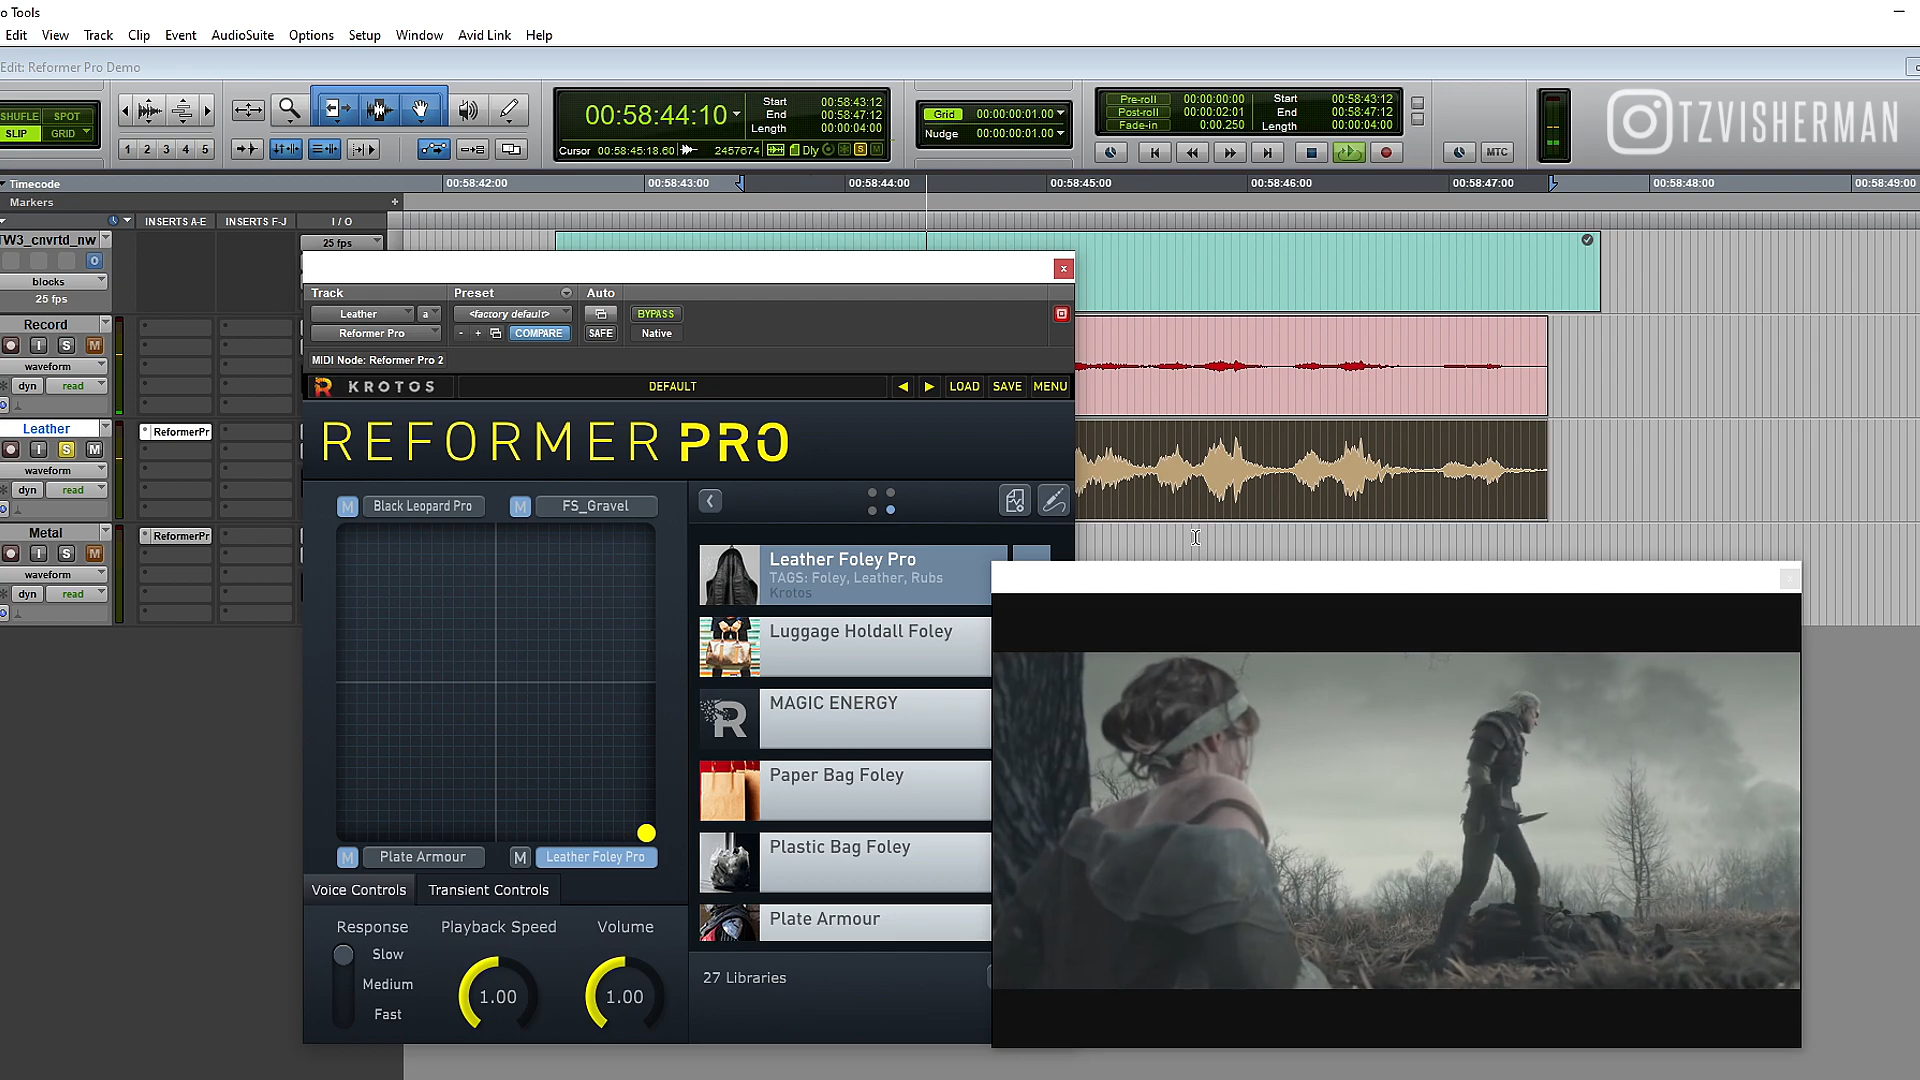The width and height of the screenshot is (1920, 1080).
Task: Expand the AudioSuite menu item
Action: click(241, 36)
